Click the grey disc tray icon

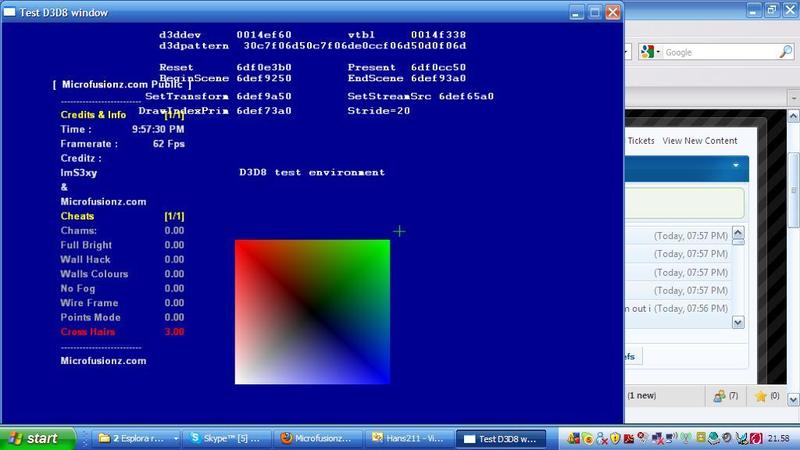click(727, 438)
